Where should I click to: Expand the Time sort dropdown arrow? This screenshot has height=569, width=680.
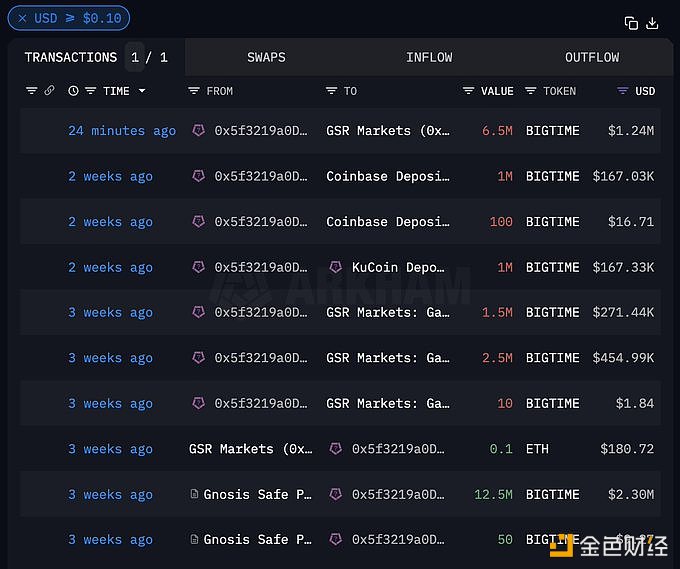coord(142,91)
